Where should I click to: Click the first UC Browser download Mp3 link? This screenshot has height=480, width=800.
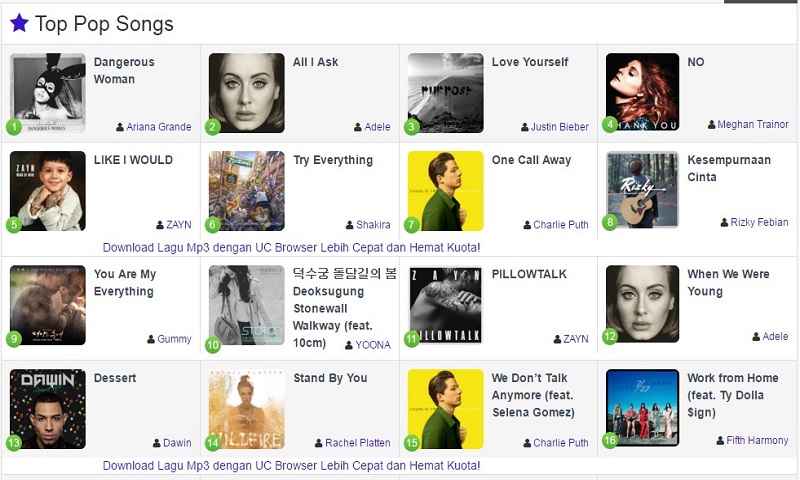click(291, 248)
